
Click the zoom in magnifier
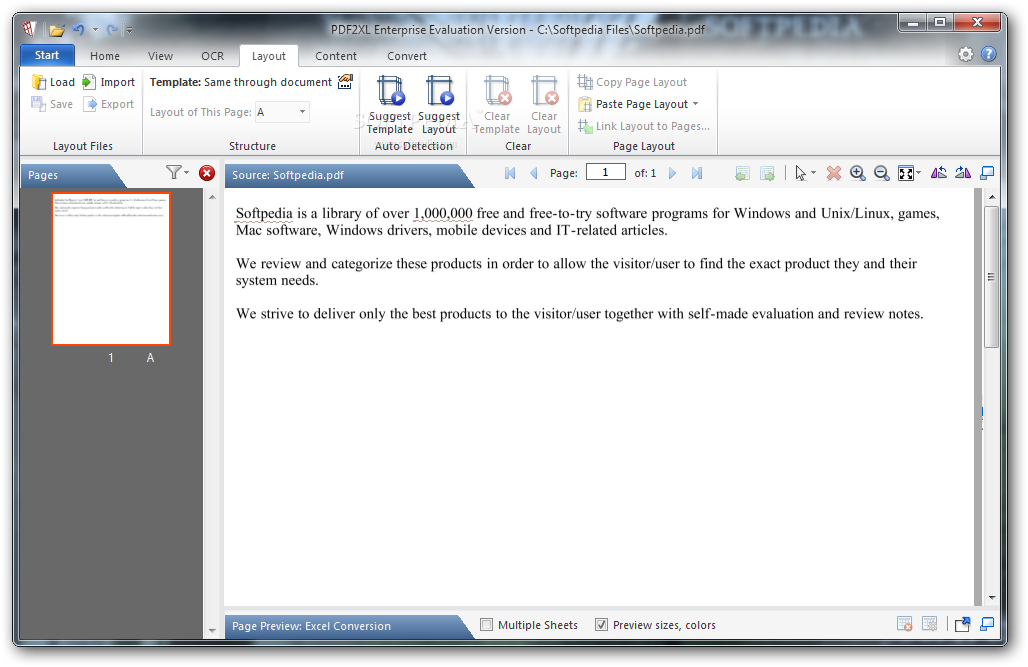point(857,173)
